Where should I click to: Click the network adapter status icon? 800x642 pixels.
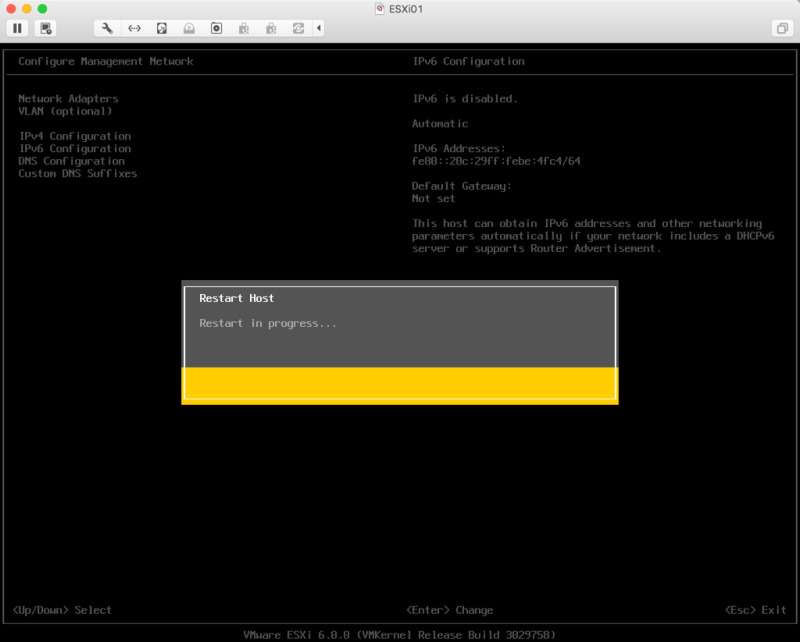134,28
